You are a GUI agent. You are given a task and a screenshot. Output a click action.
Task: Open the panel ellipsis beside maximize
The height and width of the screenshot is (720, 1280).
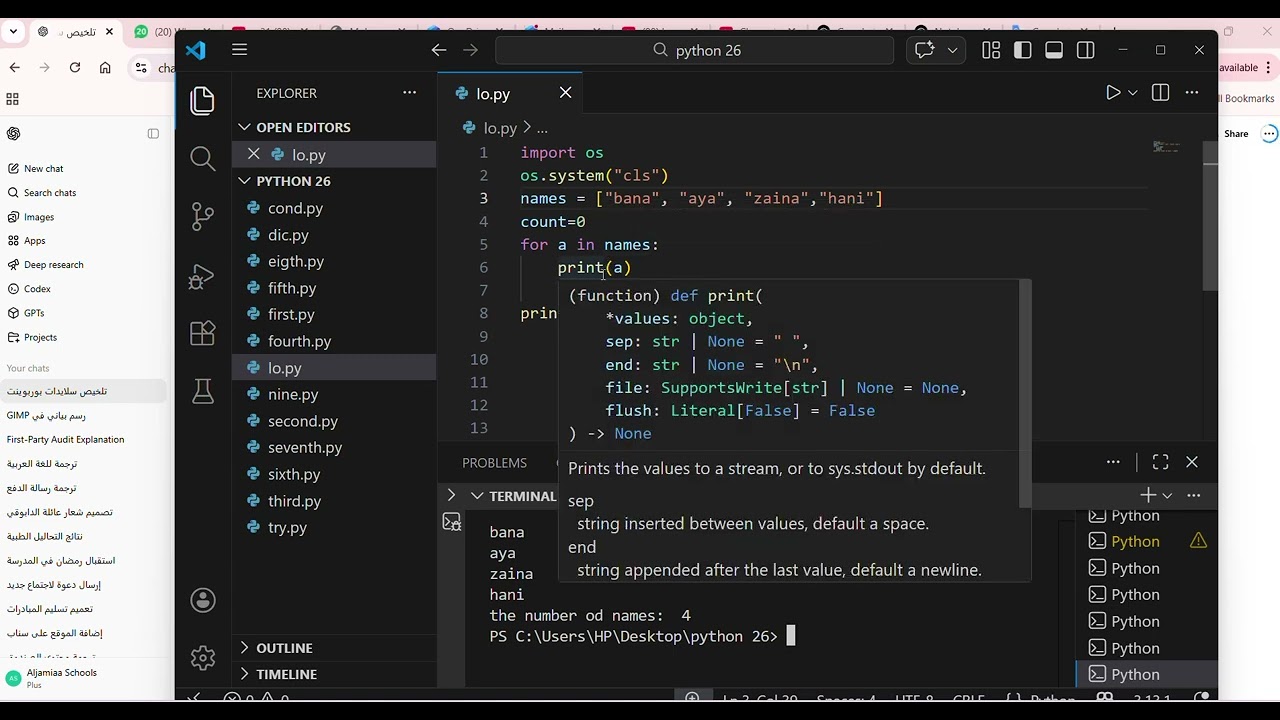[1113, 462]
